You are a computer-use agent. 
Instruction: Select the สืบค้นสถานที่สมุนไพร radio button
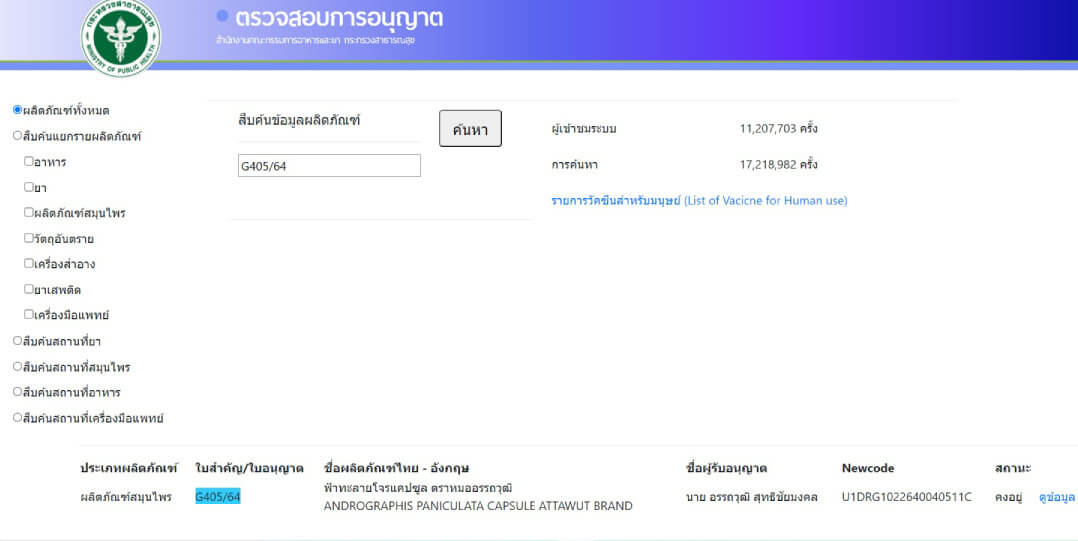(17, 367)
